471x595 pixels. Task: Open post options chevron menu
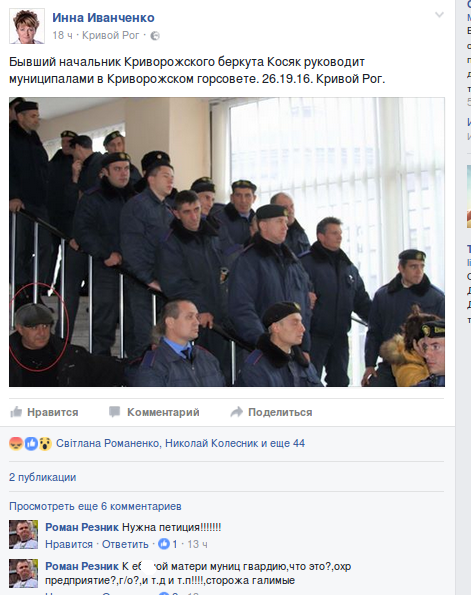pyautogui.click(x=439, y=15)
